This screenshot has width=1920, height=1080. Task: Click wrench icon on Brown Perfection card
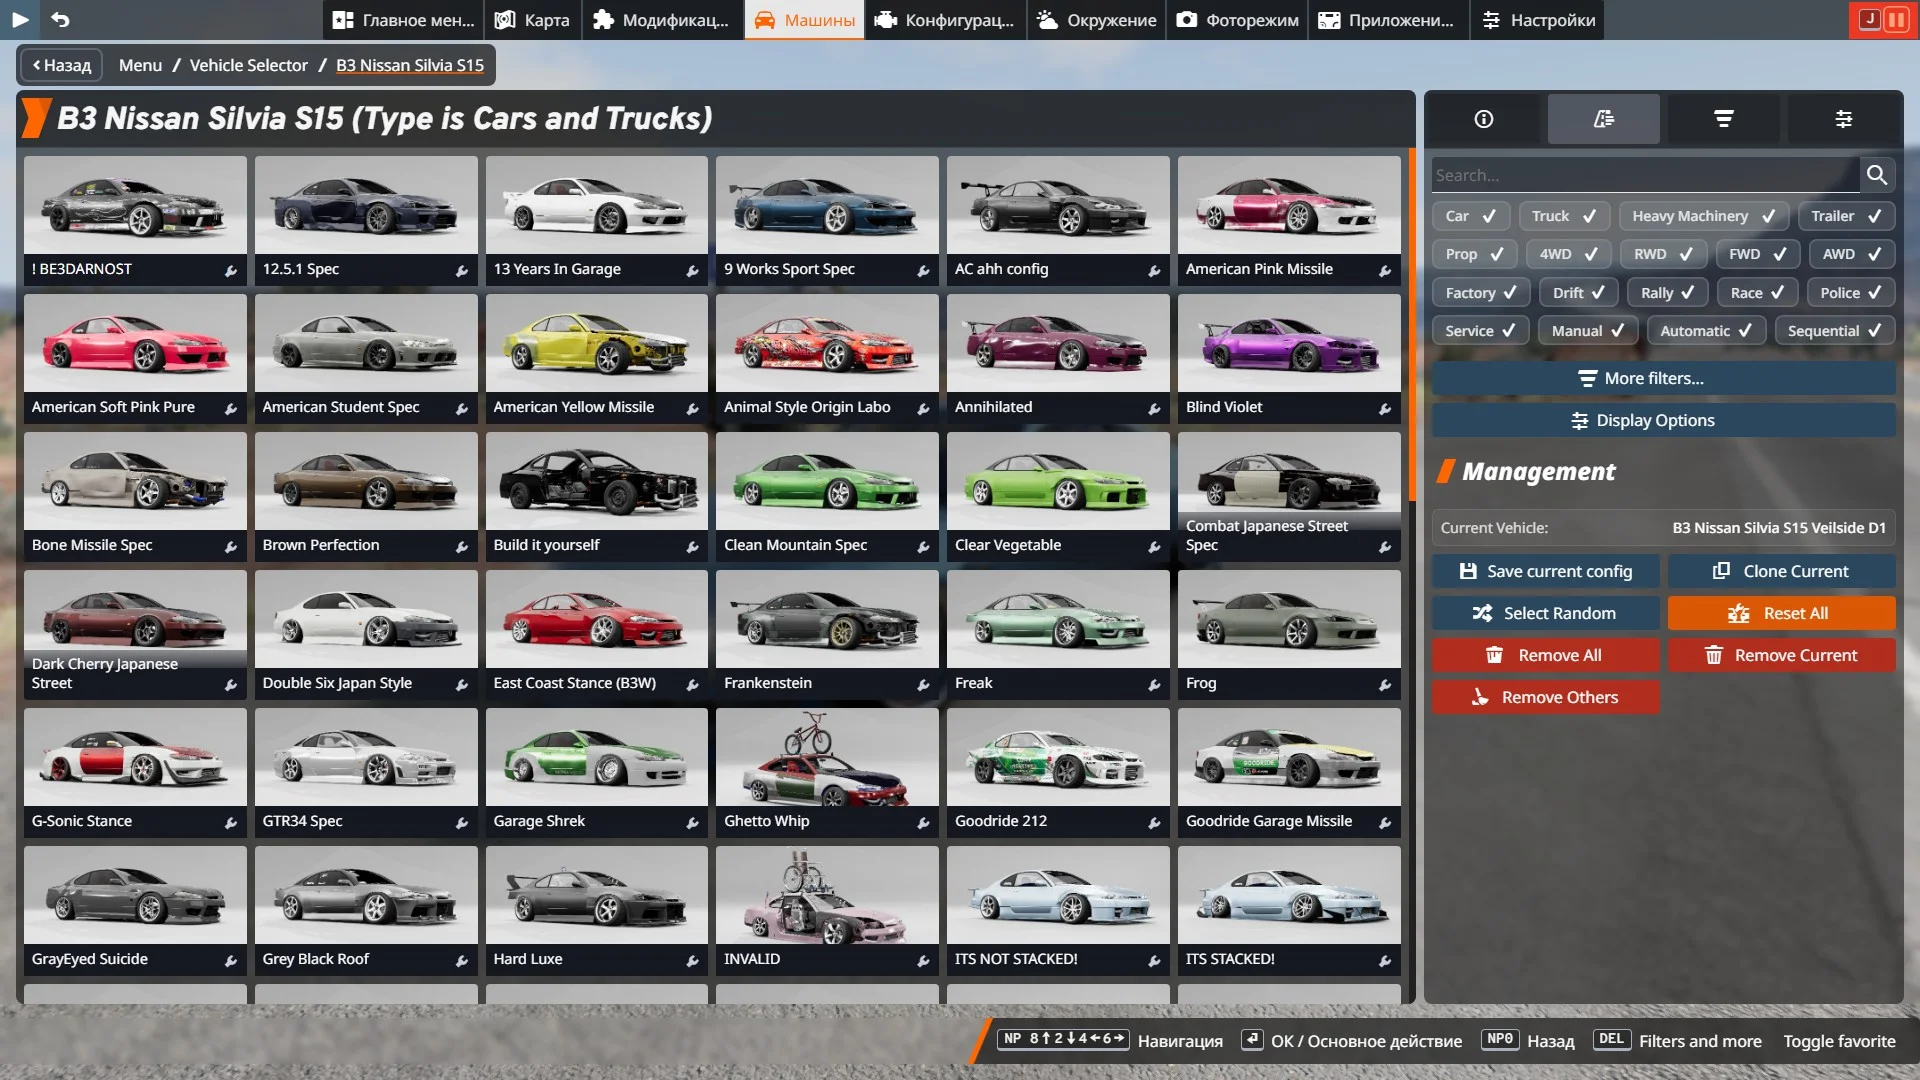pyautogui.click(x=462, y=546)
